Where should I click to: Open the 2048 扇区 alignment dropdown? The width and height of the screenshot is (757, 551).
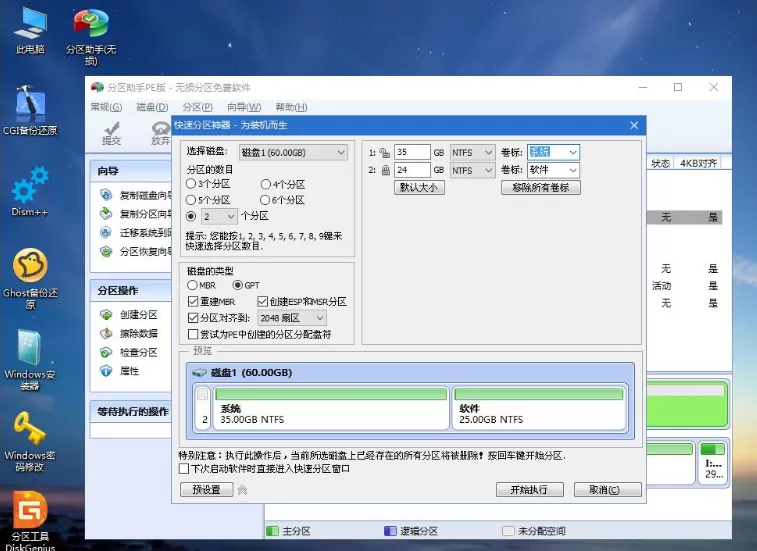tap(292, 318)
